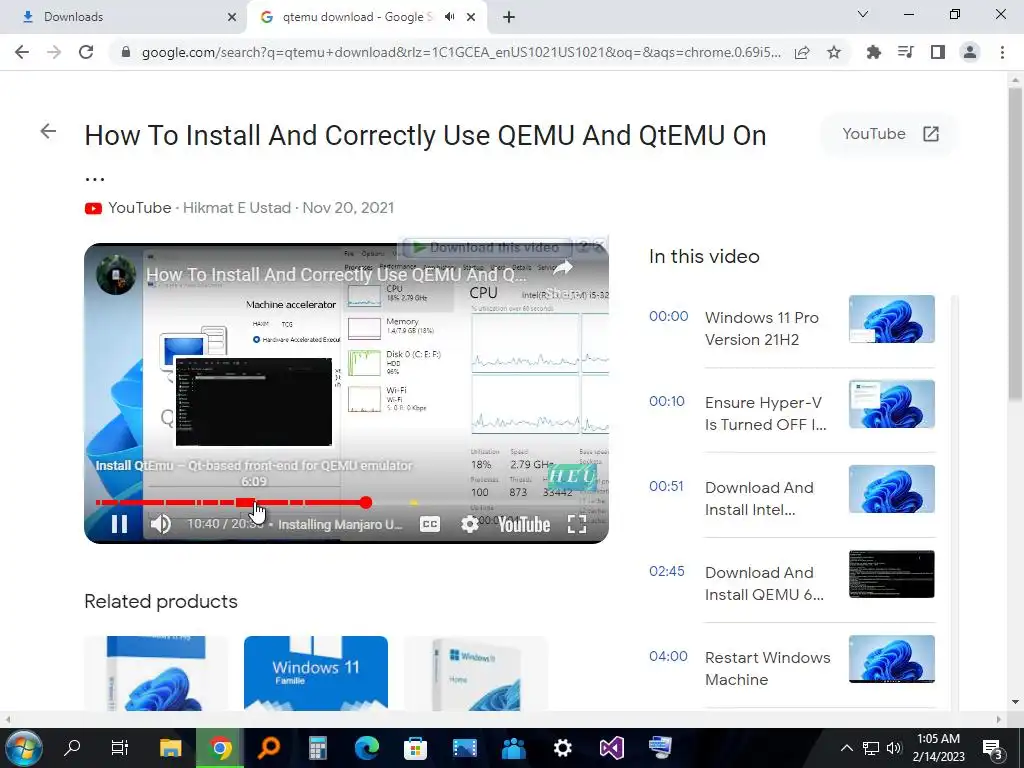Click the address bar URL
Image resolution: width=1024 pixels, height=768 pixels.
pyautogui.click(x=461, y=52)
